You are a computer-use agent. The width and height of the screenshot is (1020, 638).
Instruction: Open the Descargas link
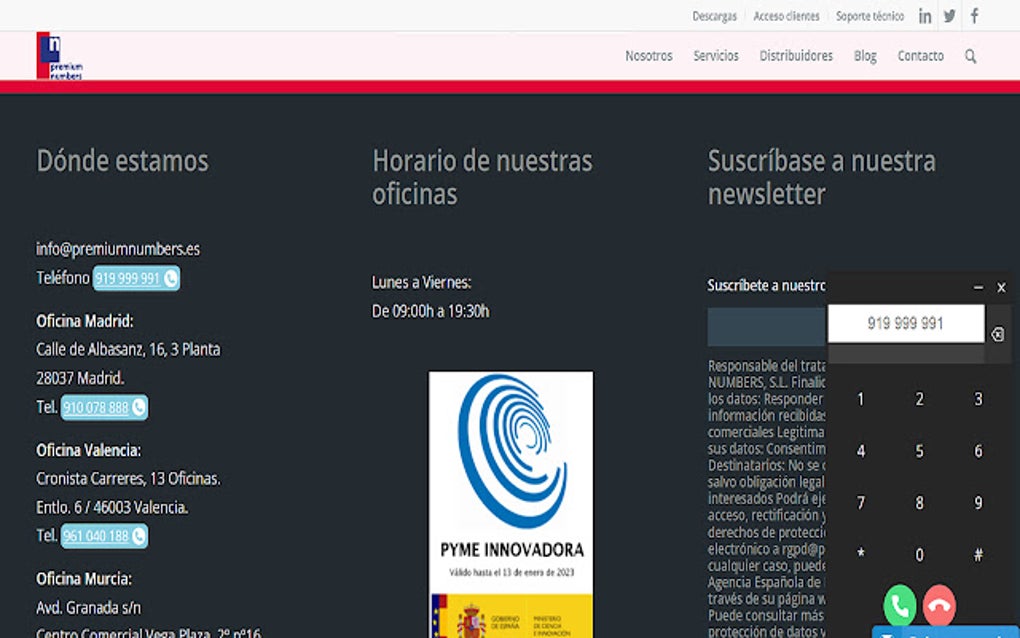(714, 16)
